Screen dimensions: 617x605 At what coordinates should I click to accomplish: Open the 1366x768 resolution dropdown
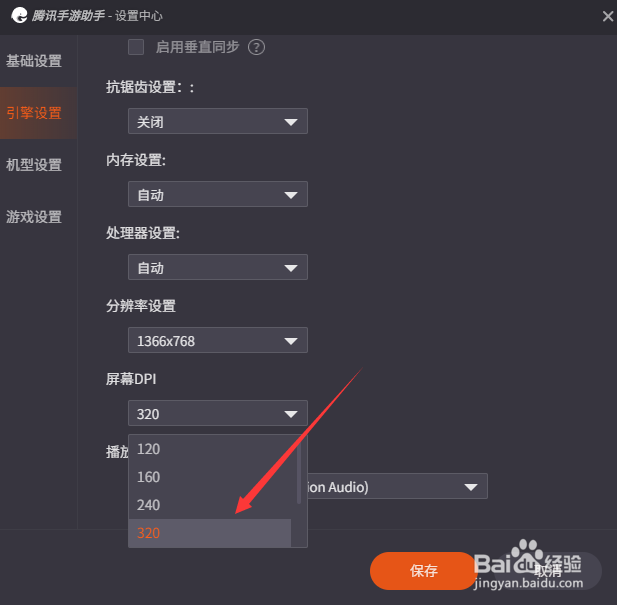pyautogui.click(x=218, y=340)
